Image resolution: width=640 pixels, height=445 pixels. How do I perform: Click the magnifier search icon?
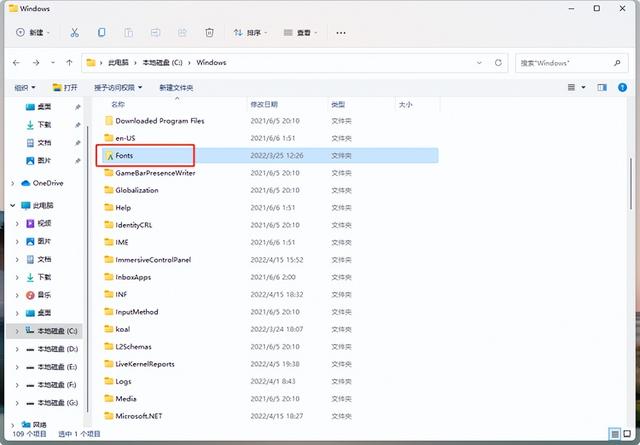pyautogui.click(x=617, y=63)
